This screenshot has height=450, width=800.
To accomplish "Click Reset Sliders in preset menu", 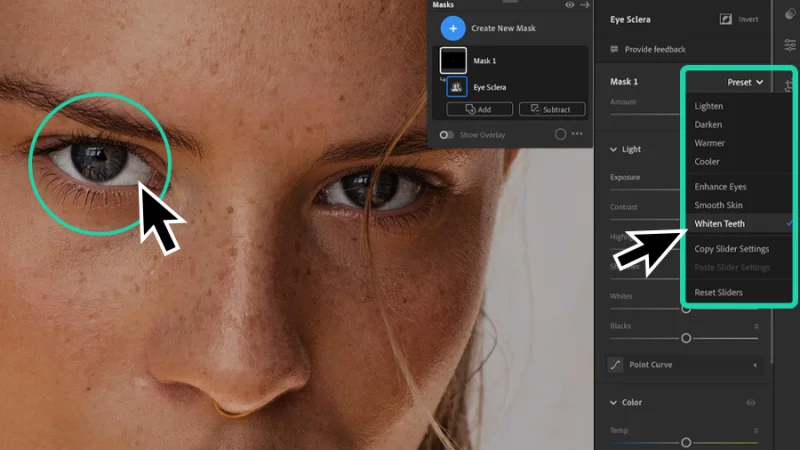I will click(x=718, y=292).
